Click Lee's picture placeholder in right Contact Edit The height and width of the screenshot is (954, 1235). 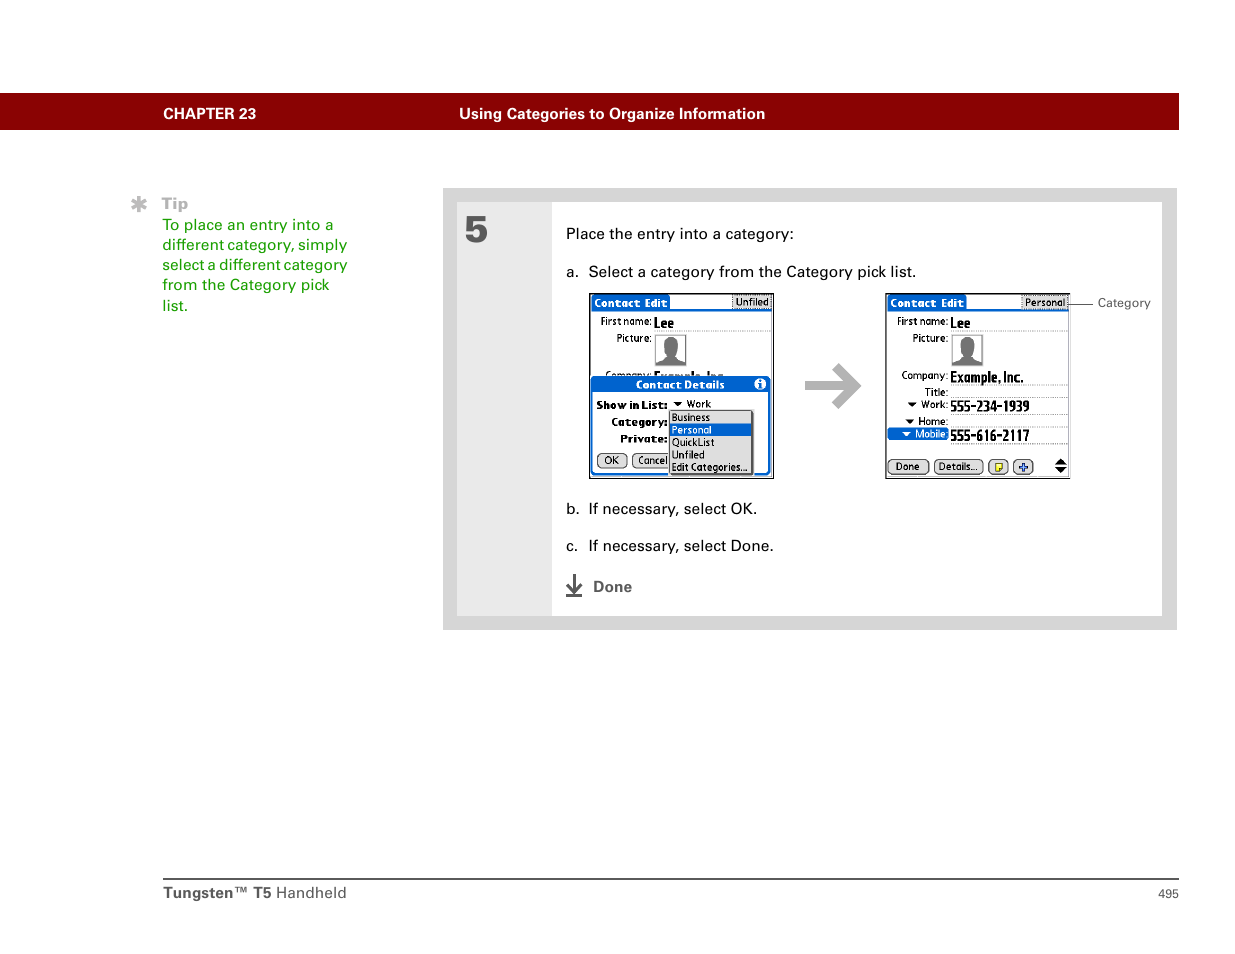[967, 350]
